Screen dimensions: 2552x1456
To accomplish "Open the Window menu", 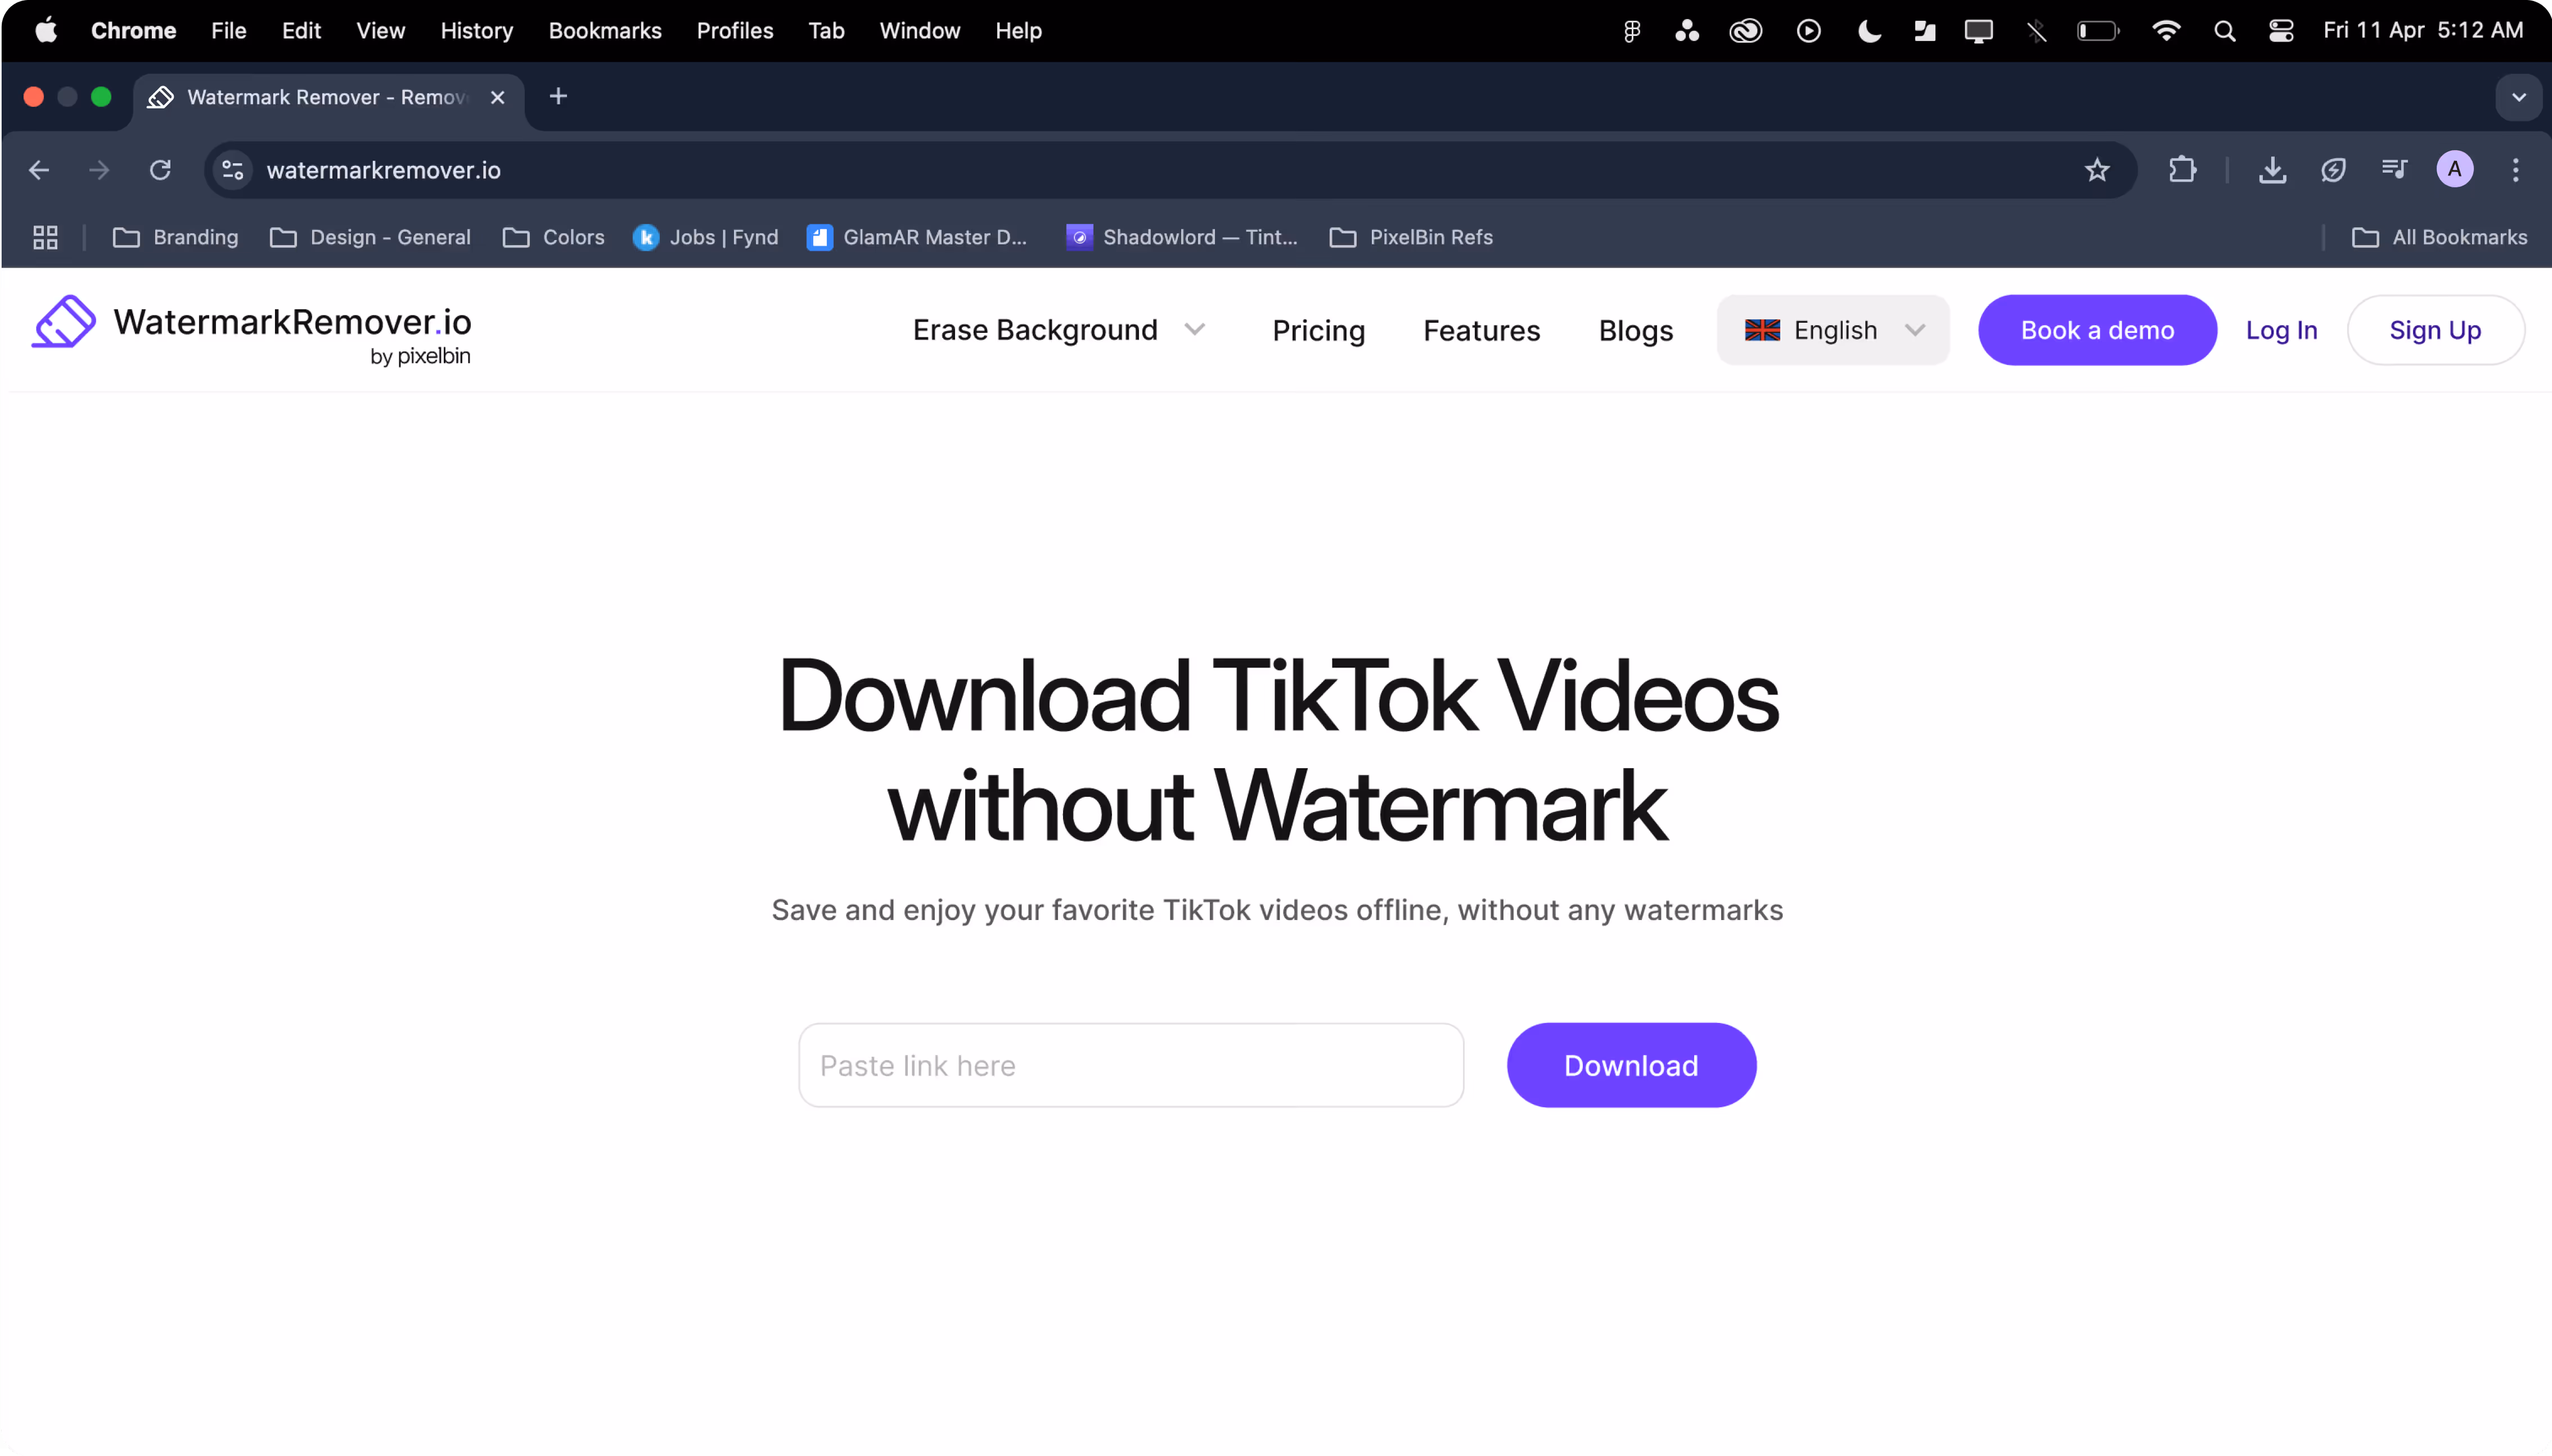I will pos(919,31).
